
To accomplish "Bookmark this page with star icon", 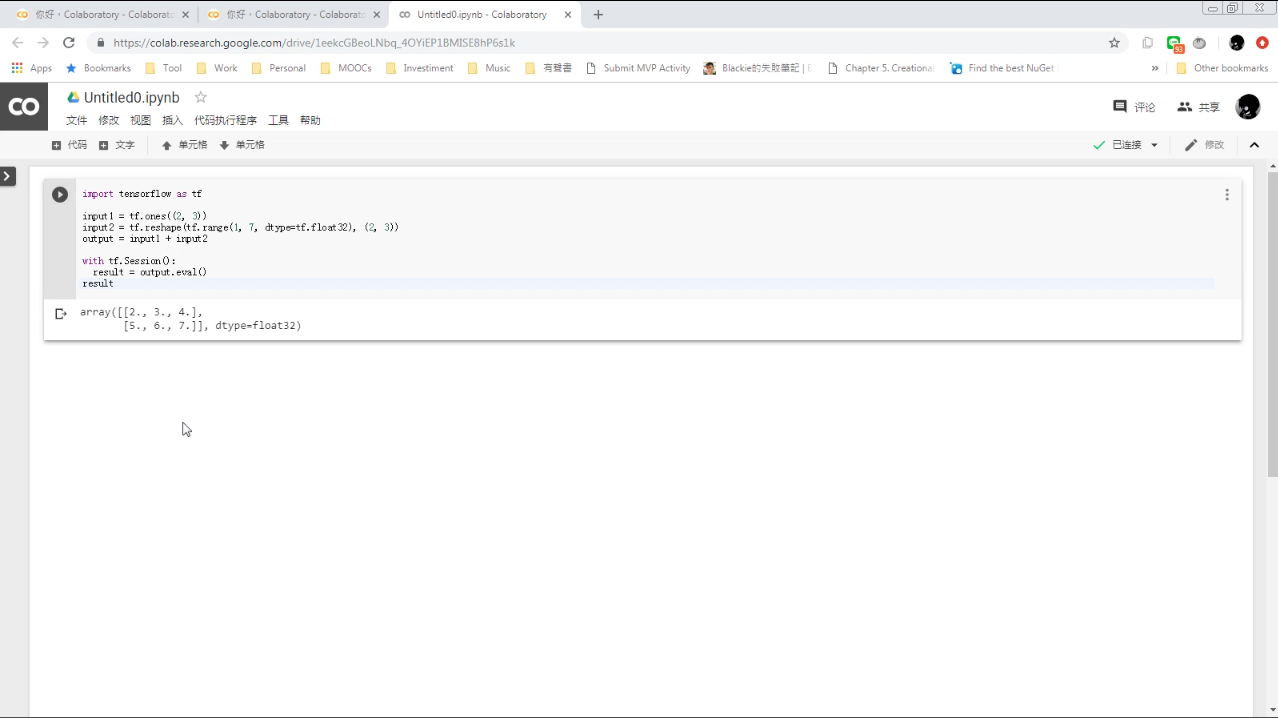I will [1114, 43].
